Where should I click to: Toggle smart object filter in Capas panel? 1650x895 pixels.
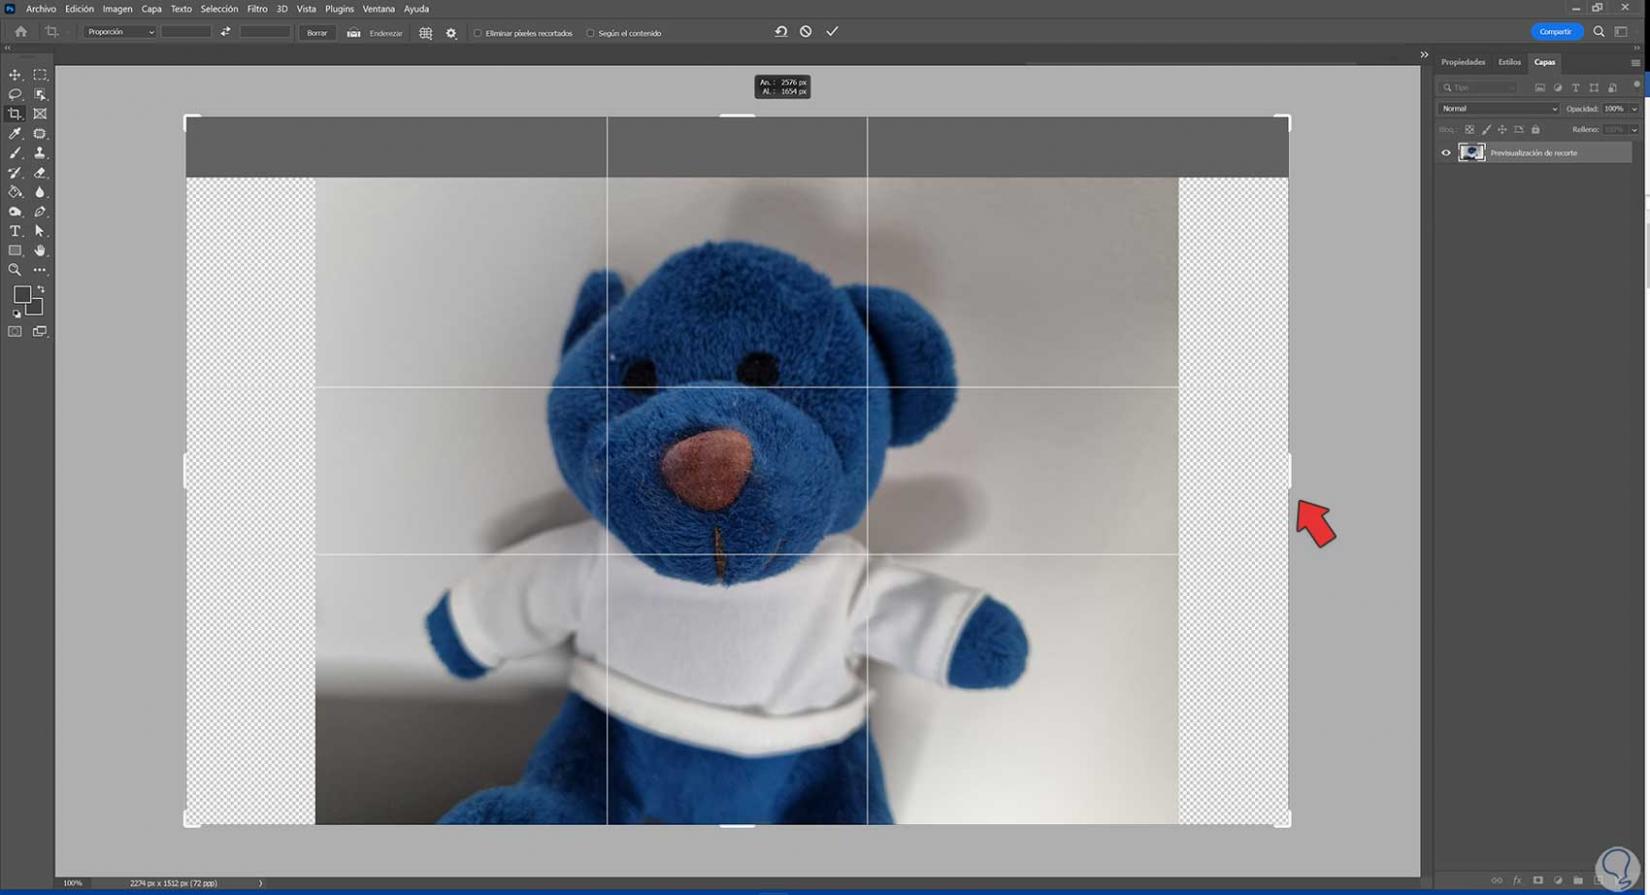pos(1612,88)
